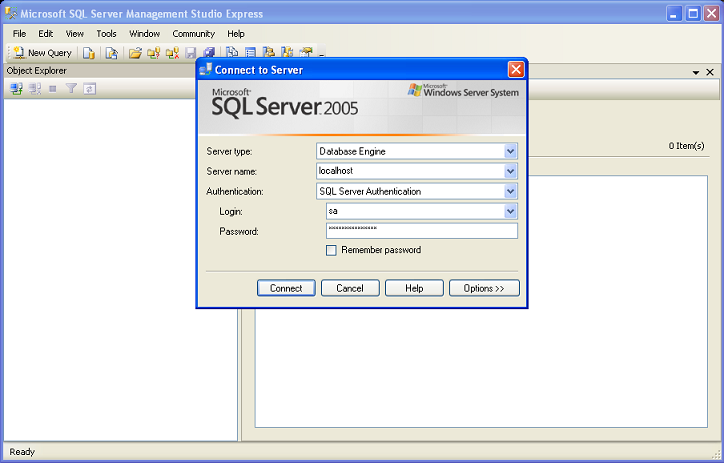Open the Server name dropdown arrow
The width and height of the screenshot is (724, 463).
tap(510, 171)
